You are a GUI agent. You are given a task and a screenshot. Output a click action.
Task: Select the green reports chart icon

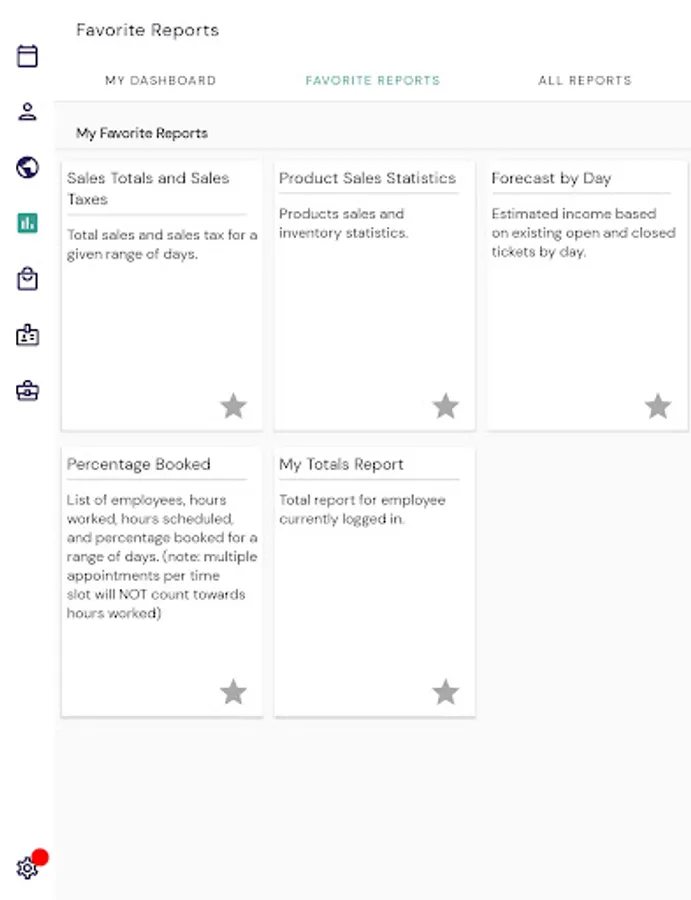[x=27, y=223]
